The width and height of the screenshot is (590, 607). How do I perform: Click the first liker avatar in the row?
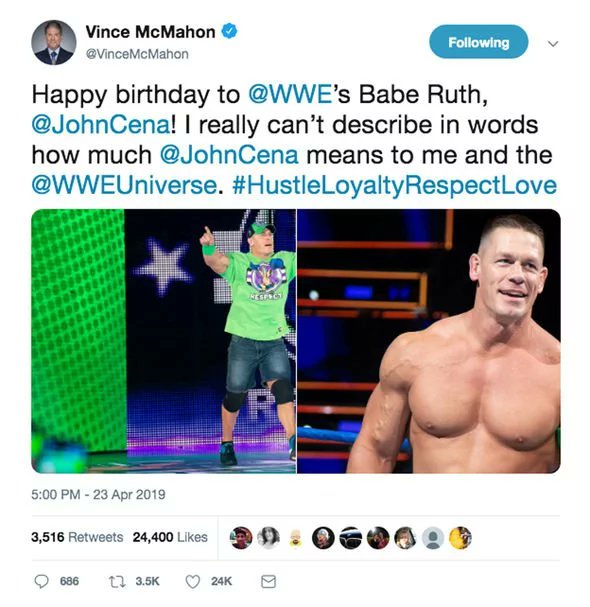[241, 538]
